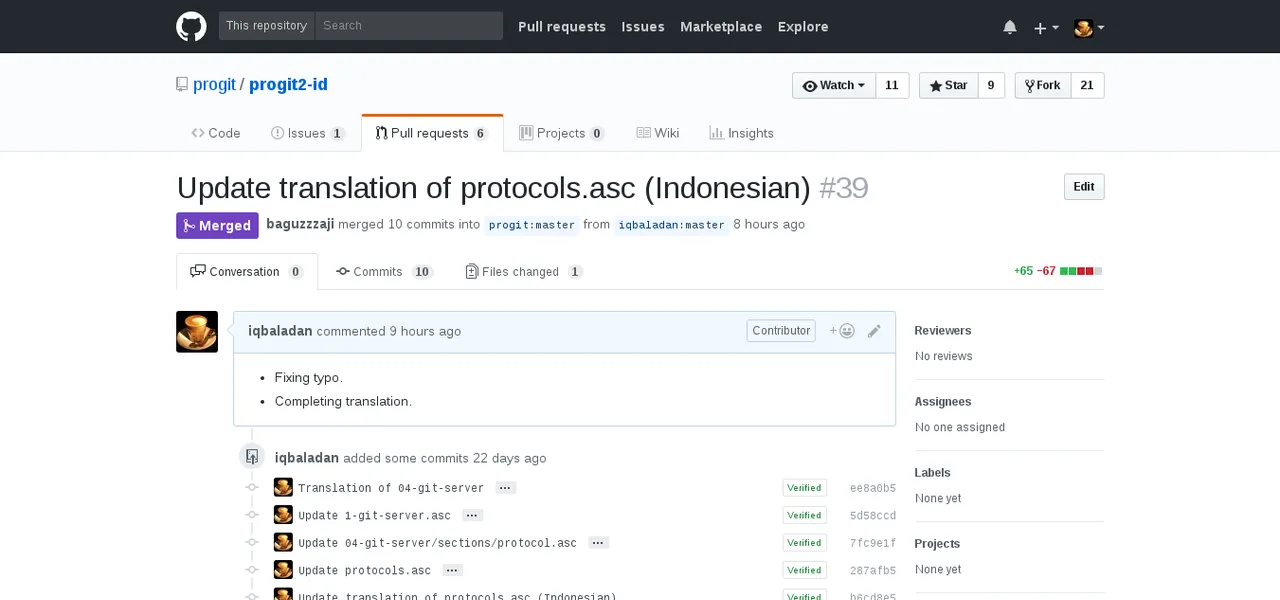
Task: Fork the repository
Action: (x=1042, y=86)
